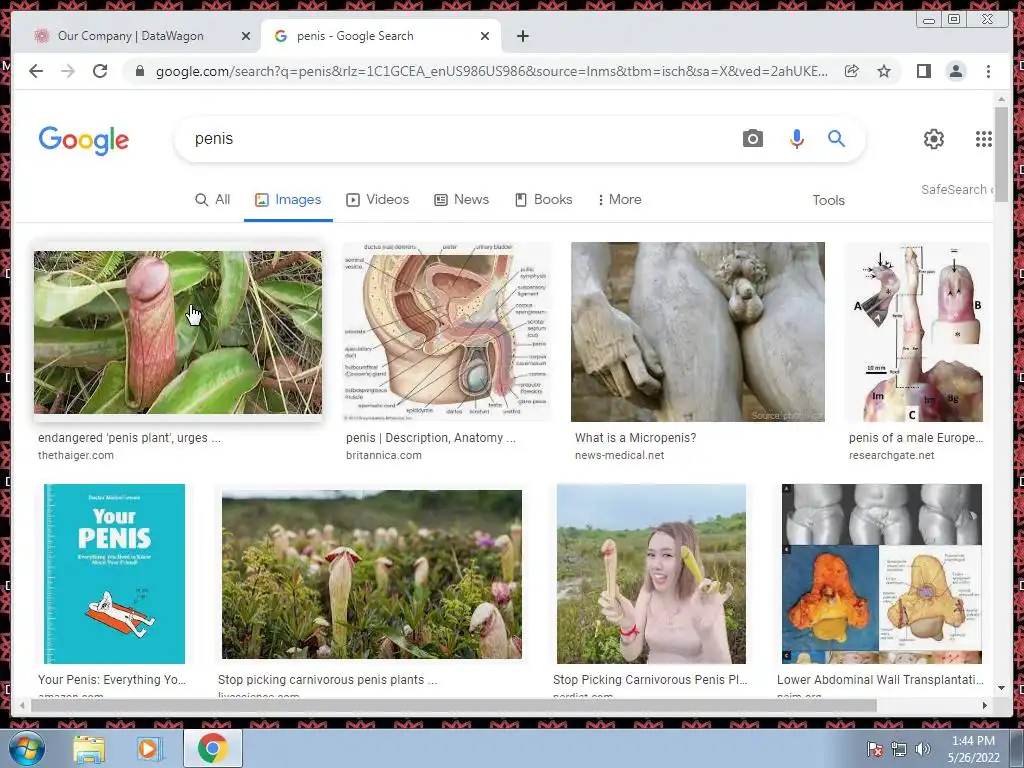Screen dimensions: 1024x768
Task: Open the network tray icon
Action: point(899,749)
